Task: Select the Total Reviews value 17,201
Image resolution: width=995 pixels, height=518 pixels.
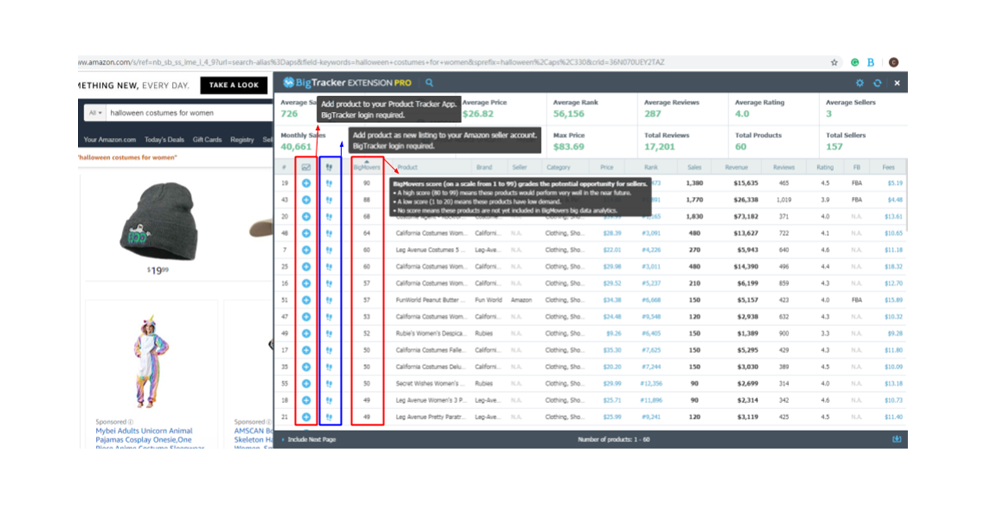Action: (659, 147)
